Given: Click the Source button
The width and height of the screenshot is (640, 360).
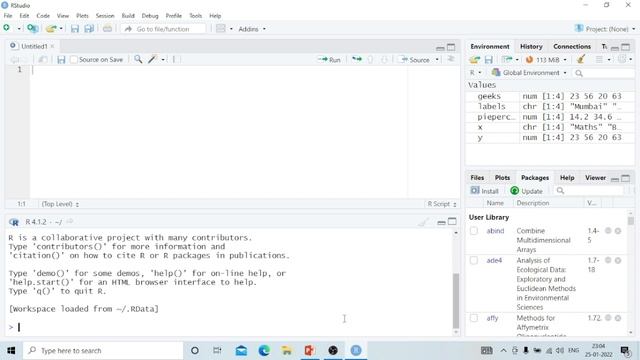Looking at the screenshot, I should click(x=415, y=60).
